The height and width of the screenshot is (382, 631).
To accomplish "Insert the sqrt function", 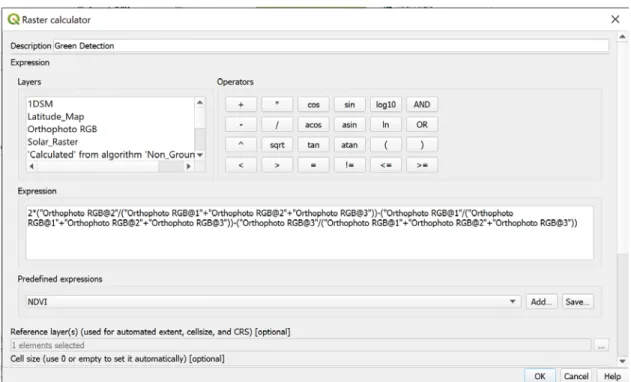I will pos(277,145).
